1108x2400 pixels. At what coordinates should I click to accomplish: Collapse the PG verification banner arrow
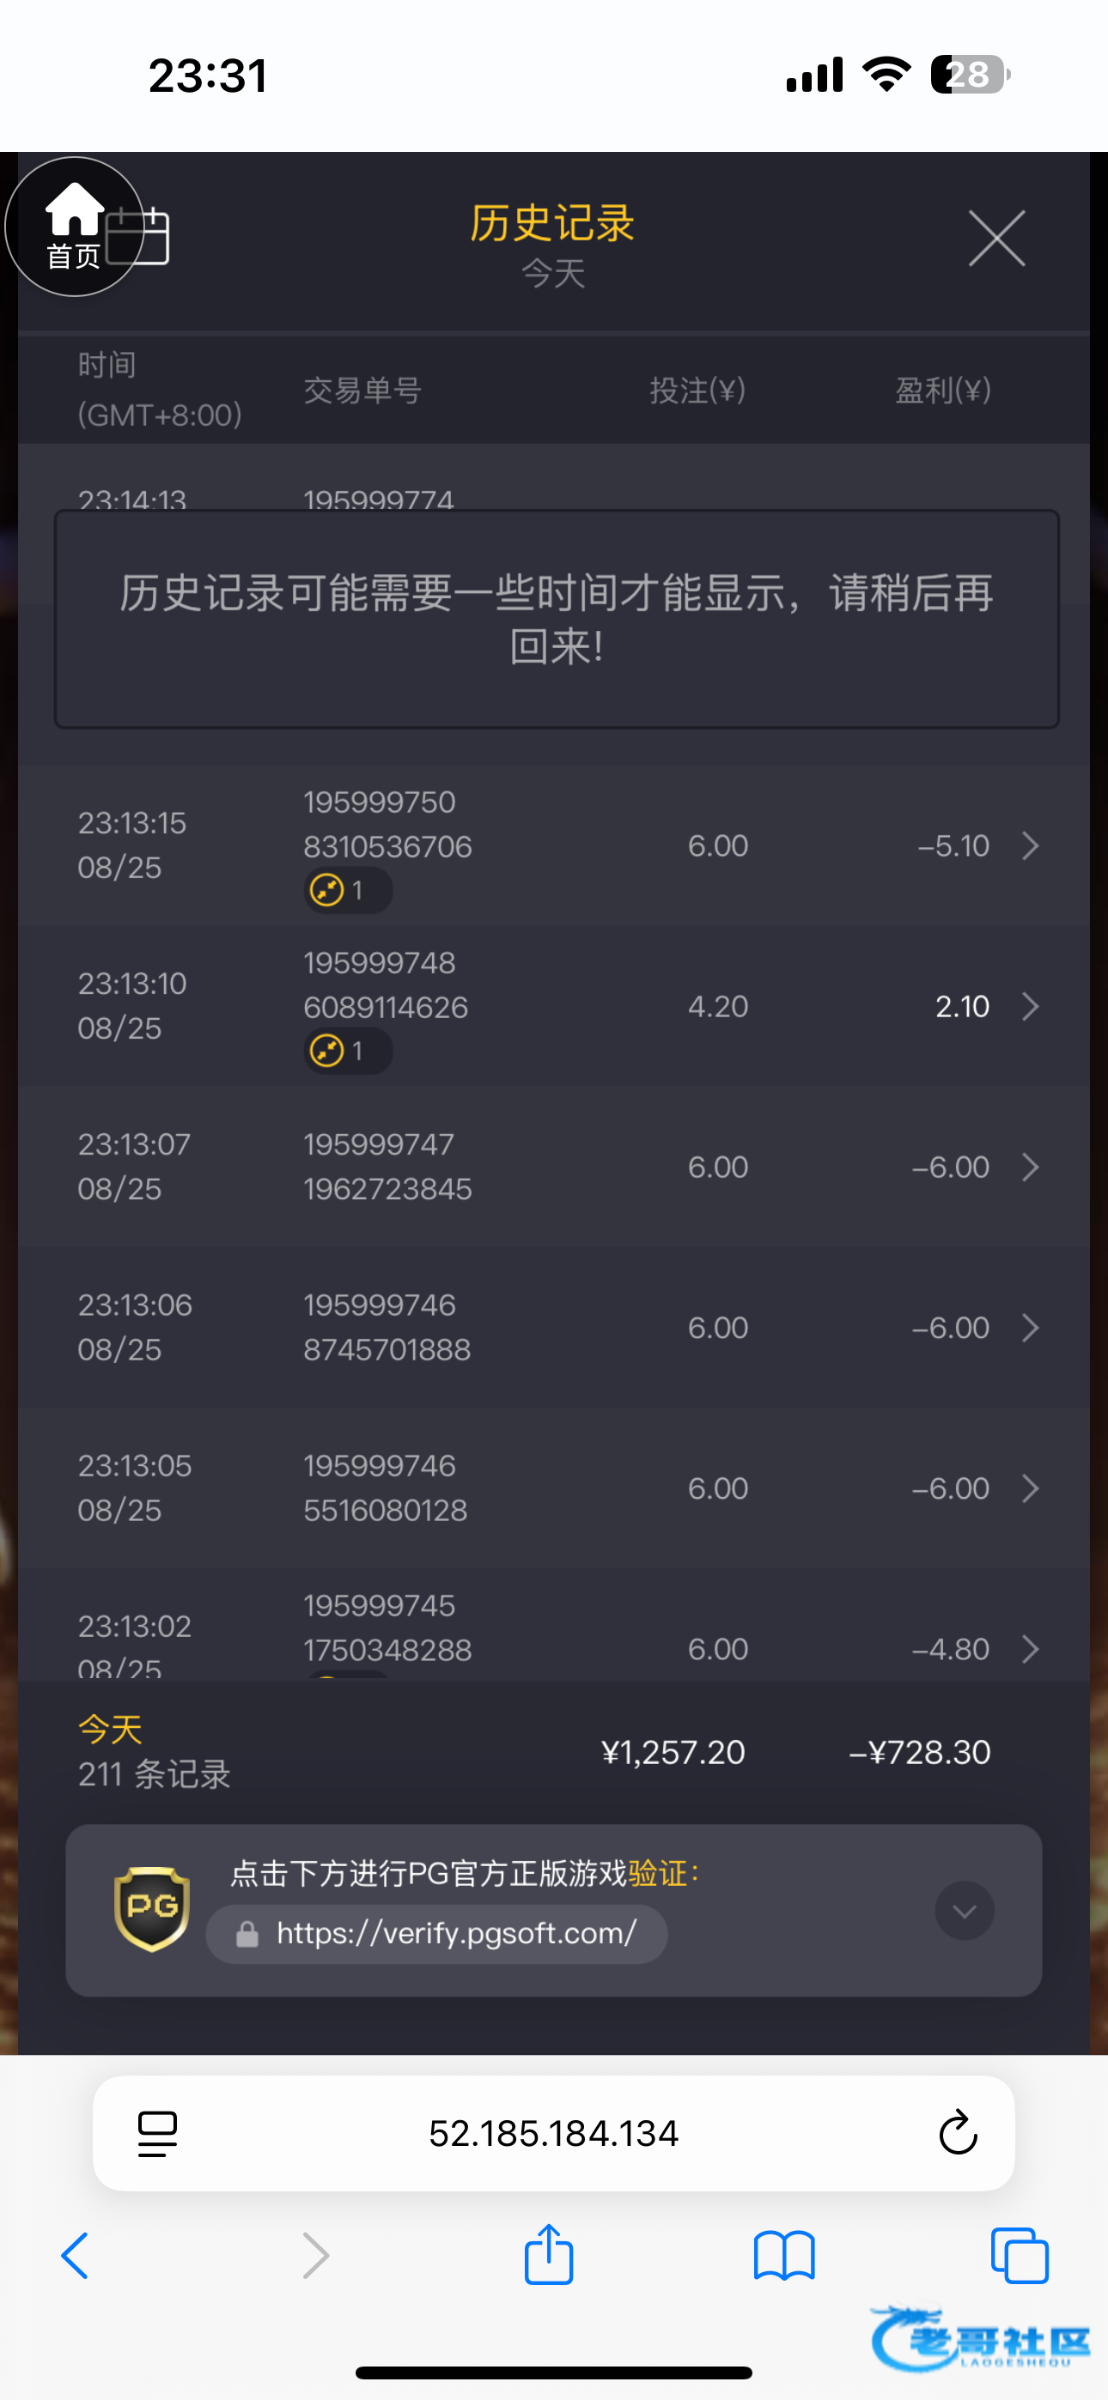pyautogui.click(x=964, y=1911)
